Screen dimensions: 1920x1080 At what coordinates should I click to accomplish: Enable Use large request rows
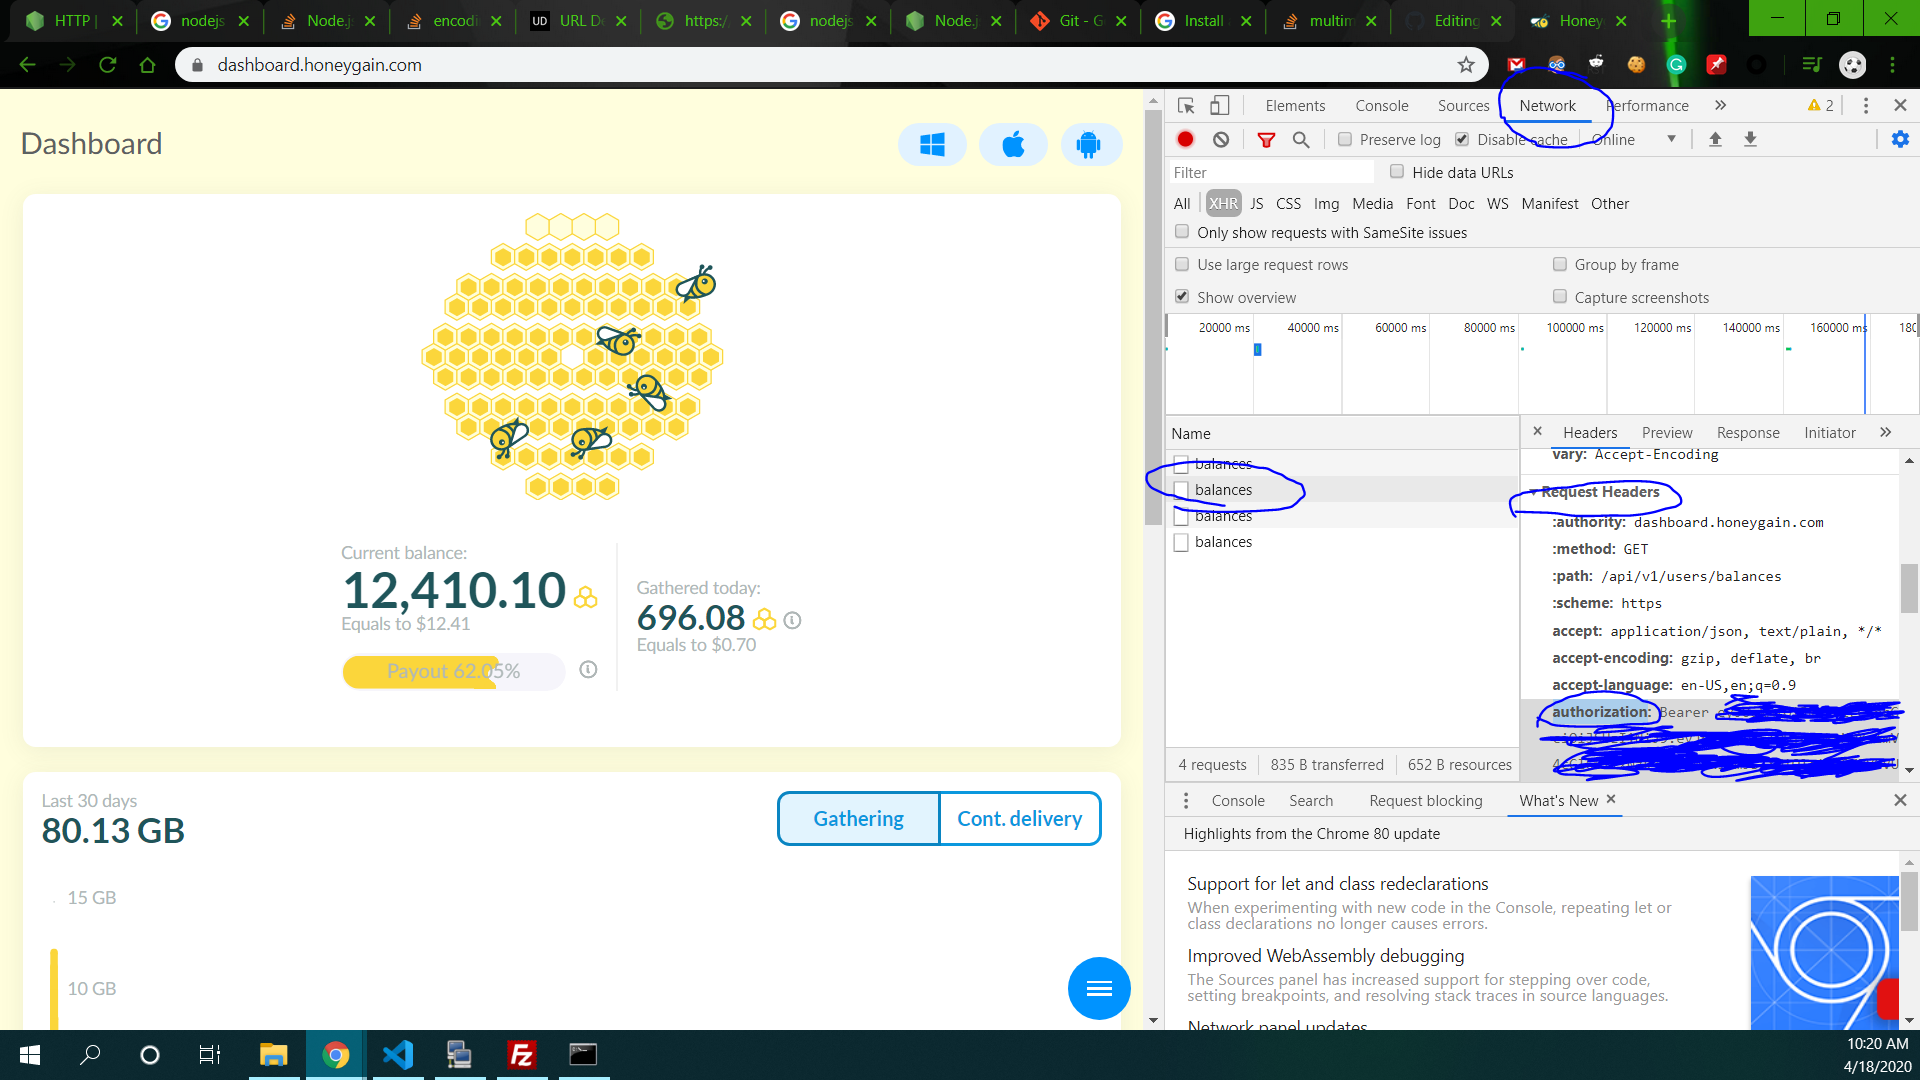(1182, 264)
